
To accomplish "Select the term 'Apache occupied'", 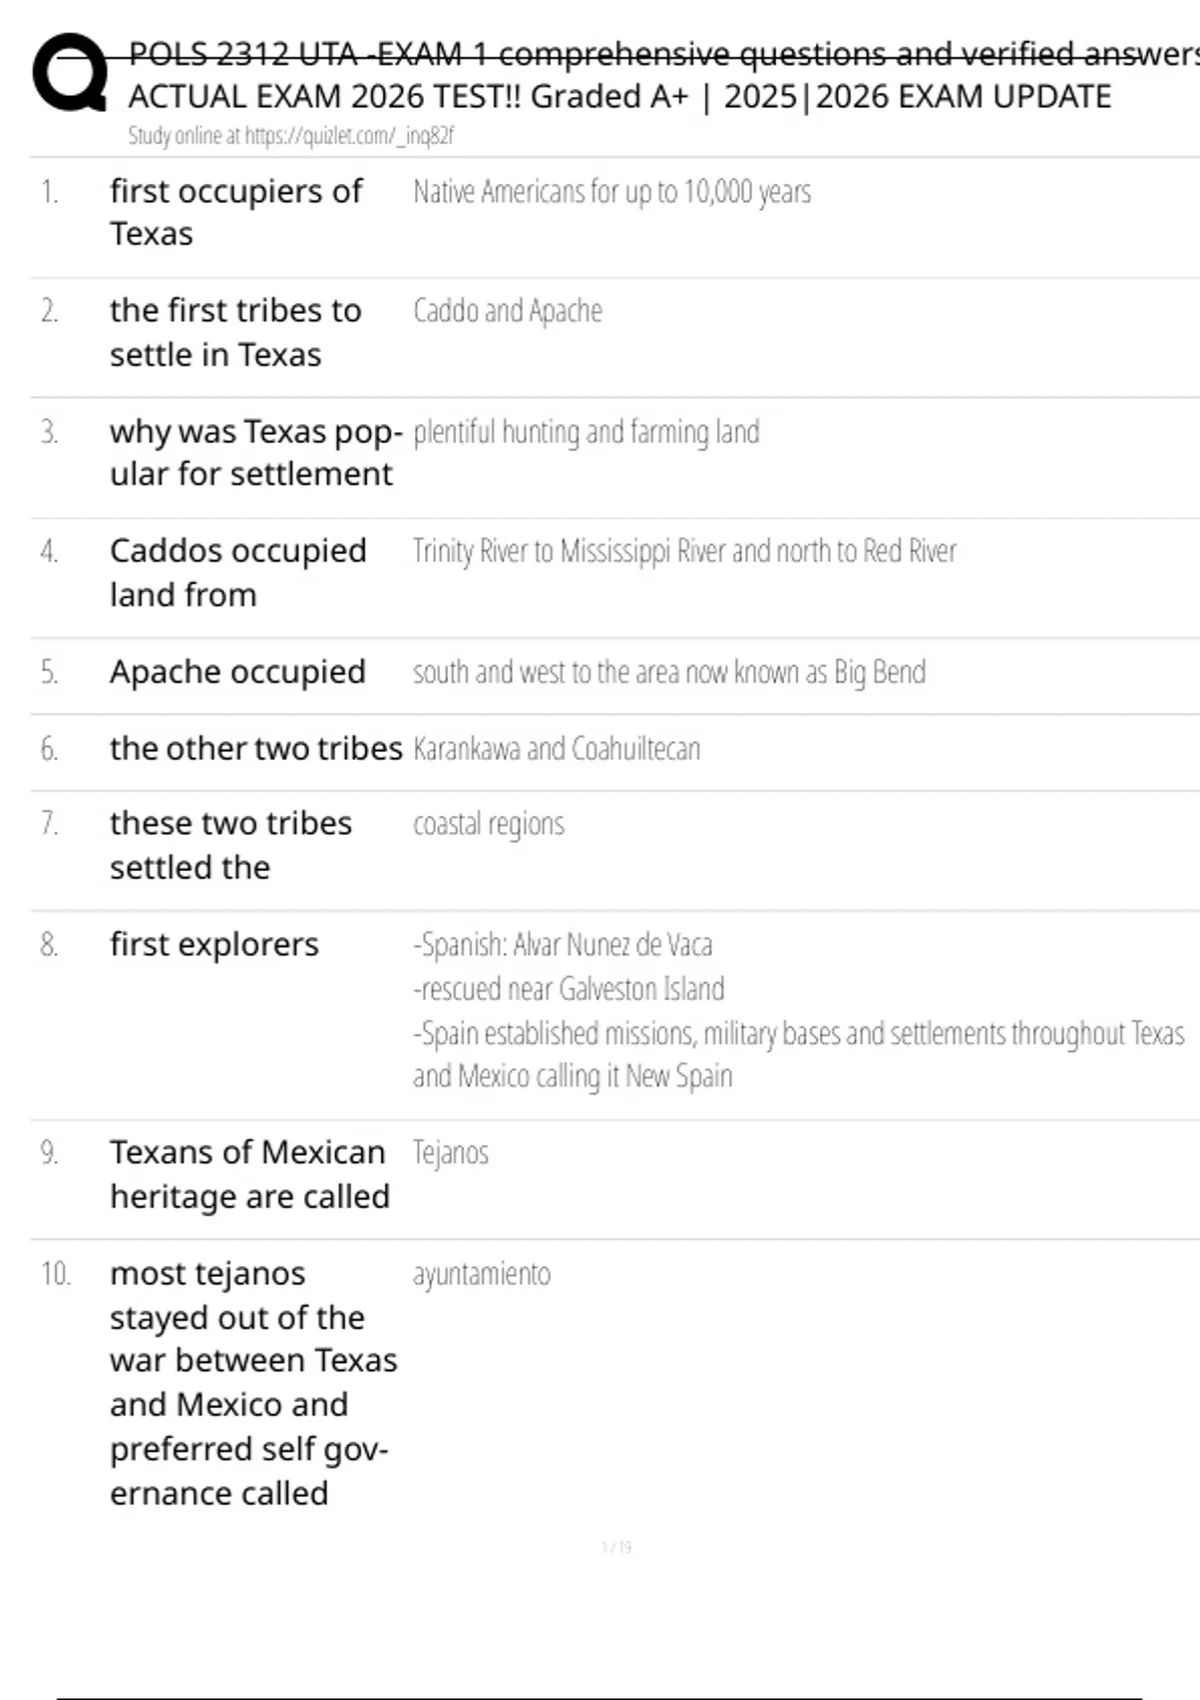I will point(237,672).
